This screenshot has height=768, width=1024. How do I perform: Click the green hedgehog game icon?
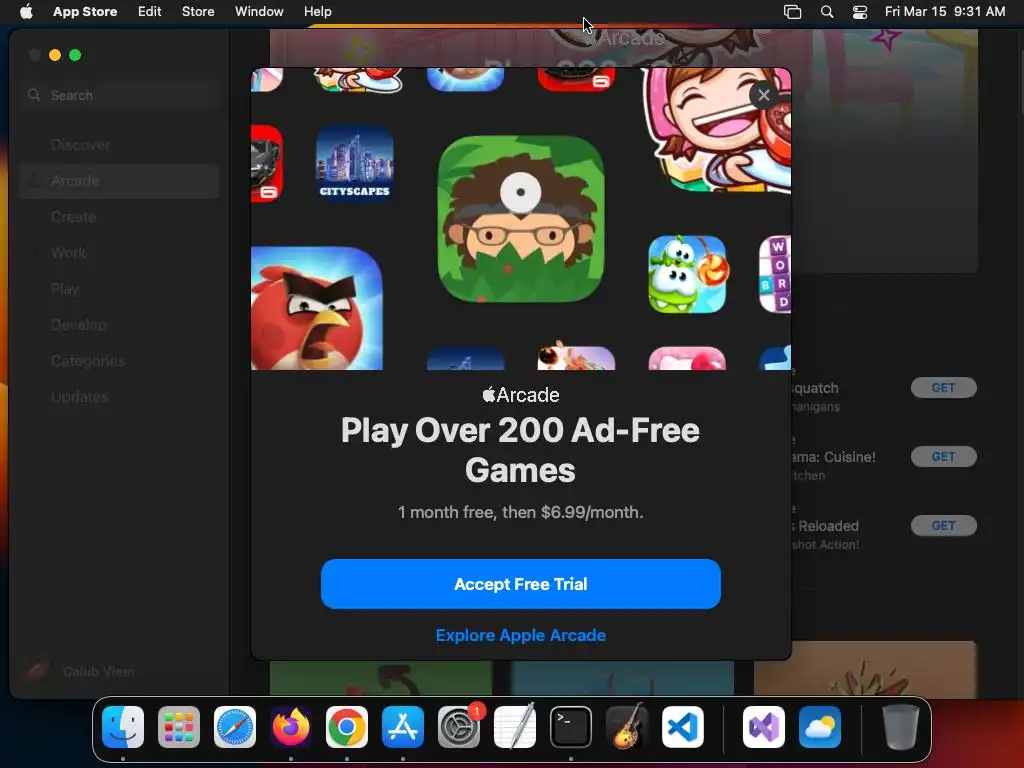pos(520,219)
